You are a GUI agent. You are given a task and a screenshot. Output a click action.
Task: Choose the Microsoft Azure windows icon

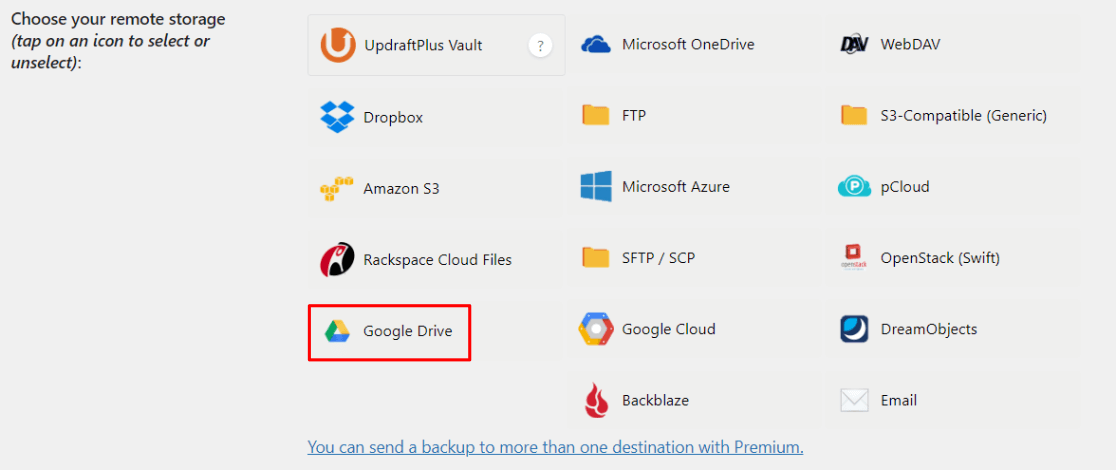[596, 187]
